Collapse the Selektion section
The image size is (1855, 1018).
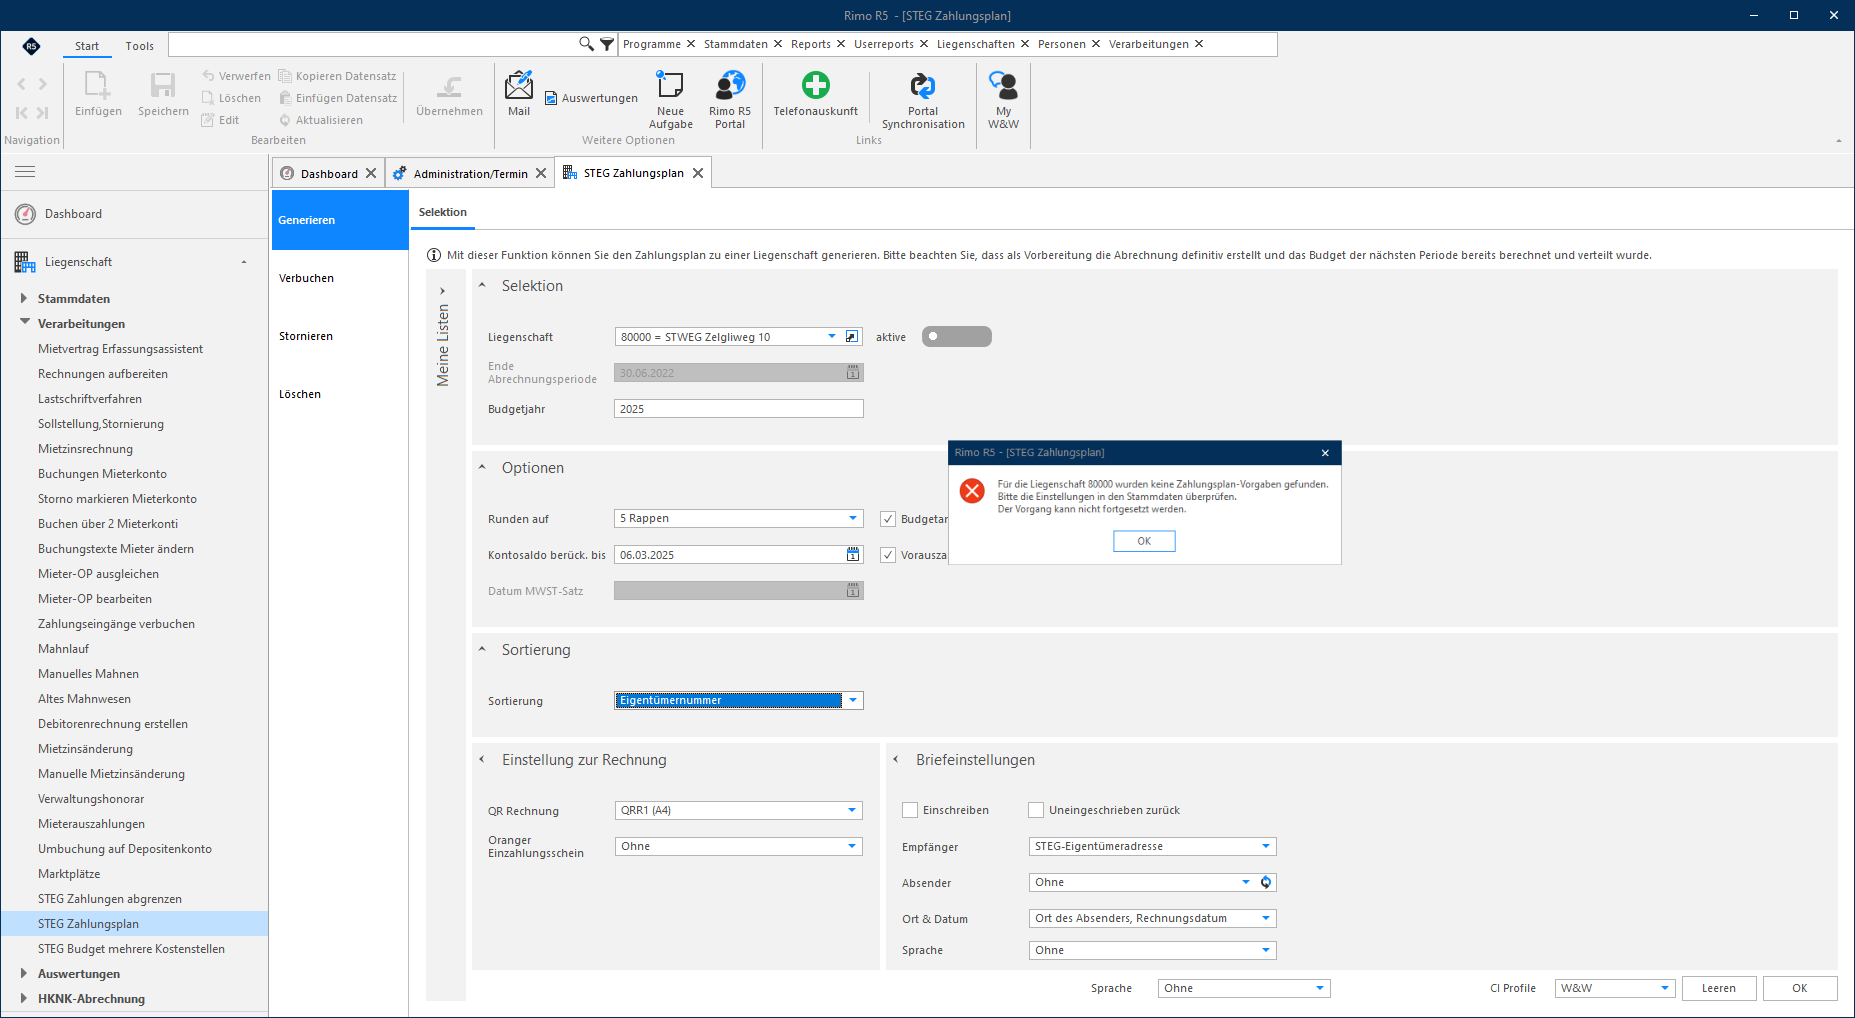[482, 286]
